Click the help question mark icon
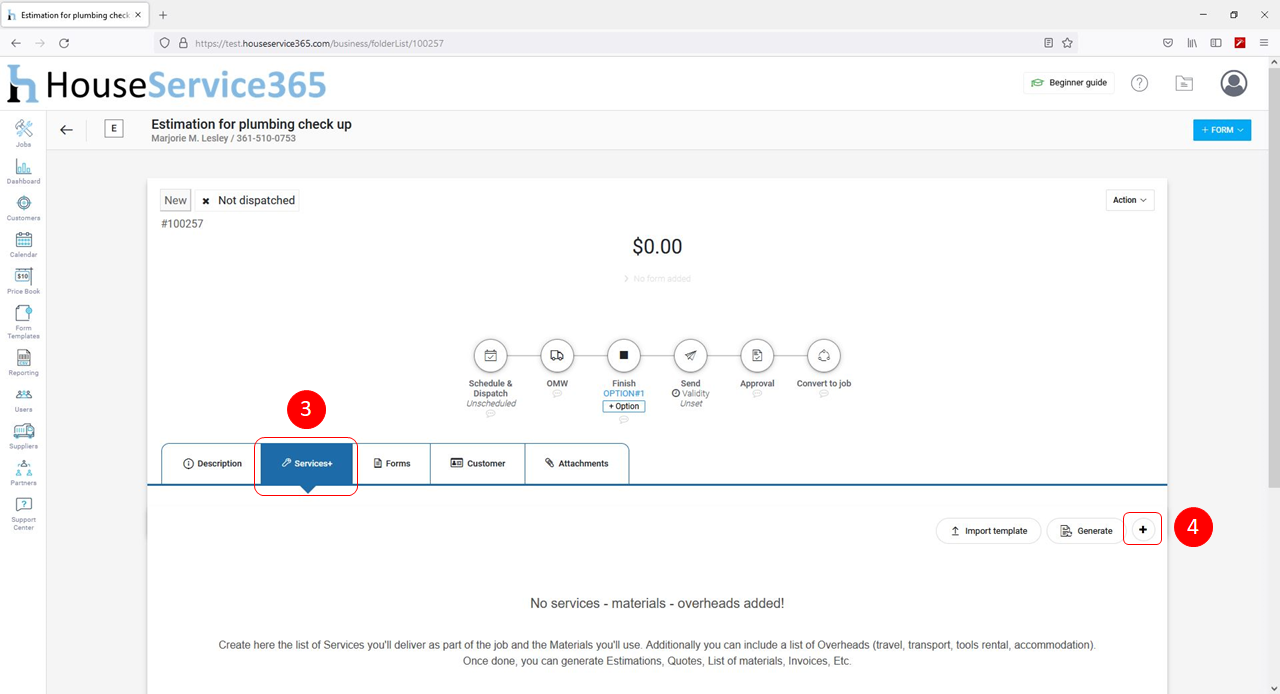 coord(1139,83)
